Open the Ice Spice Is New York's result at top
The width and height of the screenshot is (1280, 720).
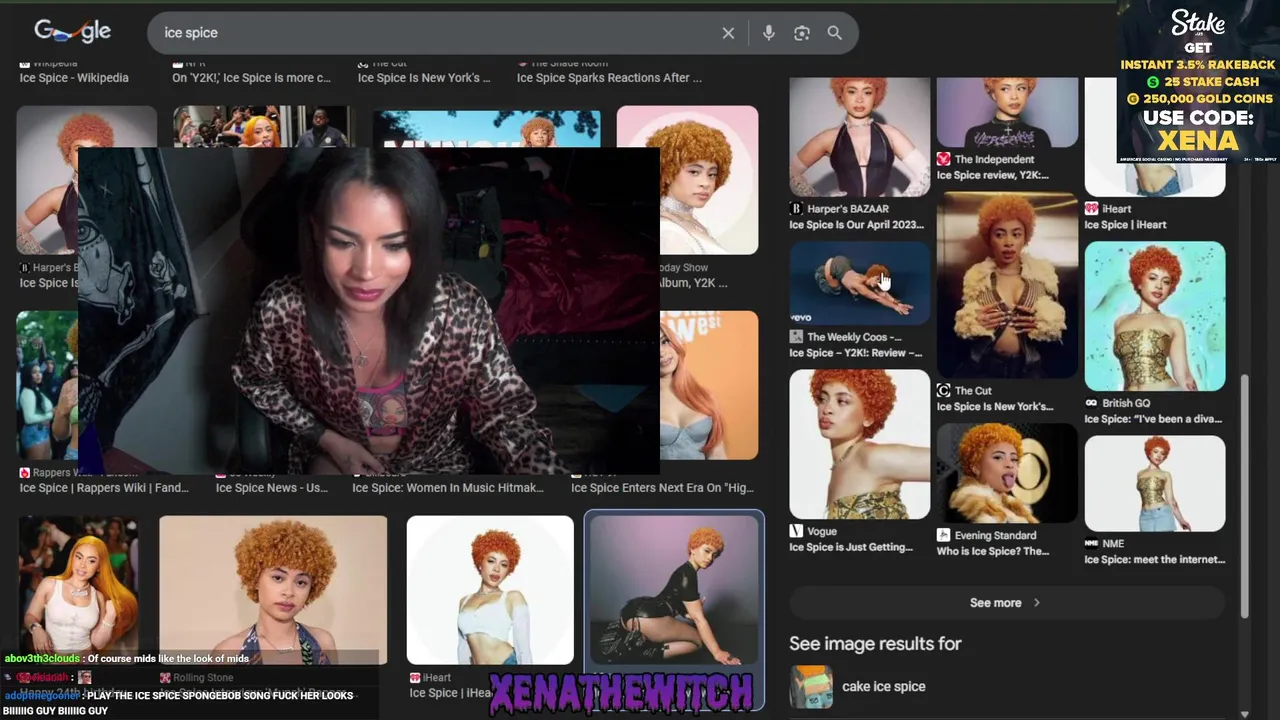point(424,78)
